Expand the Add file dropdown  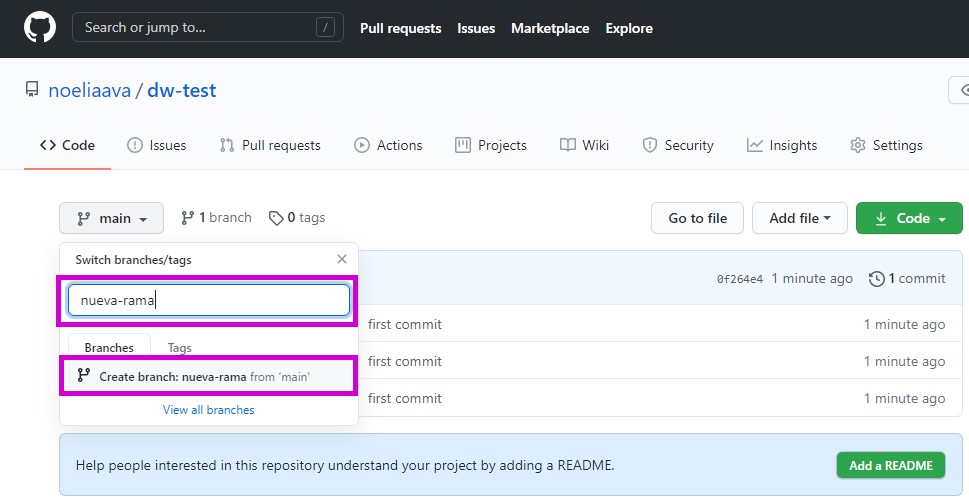800,218
